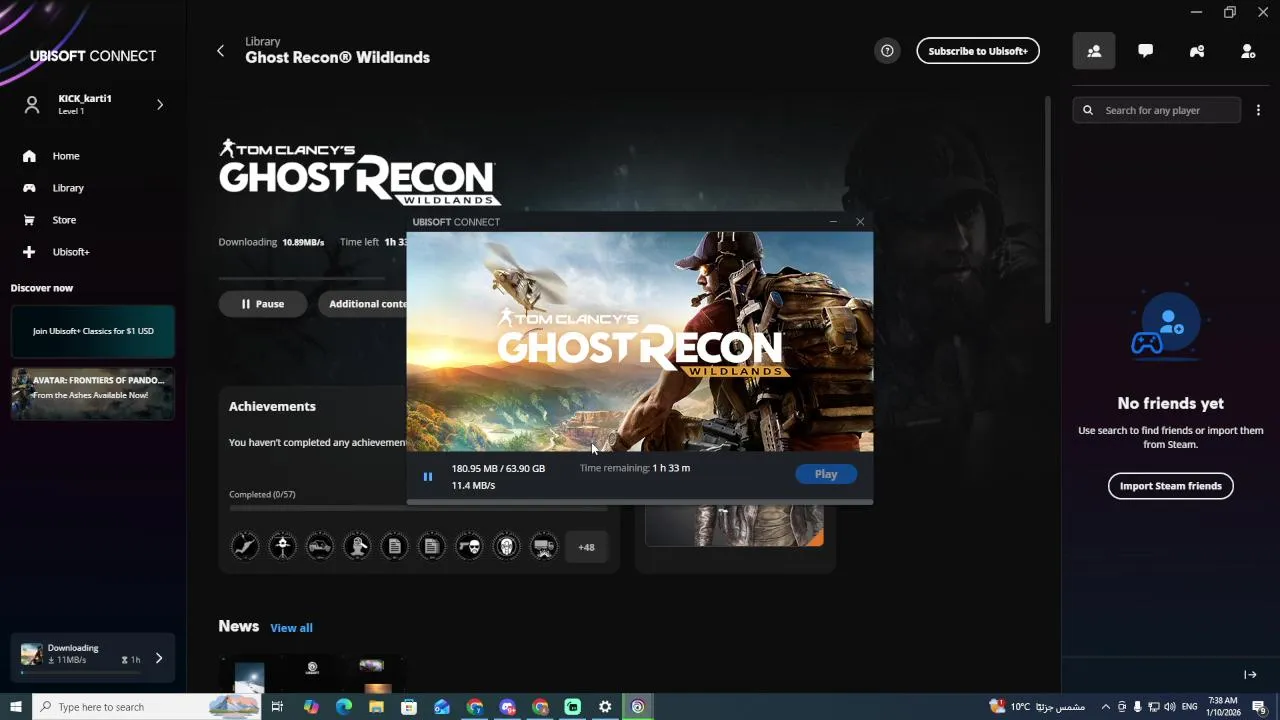Close the Ubisoft Connect popup window

coord(860,222)
